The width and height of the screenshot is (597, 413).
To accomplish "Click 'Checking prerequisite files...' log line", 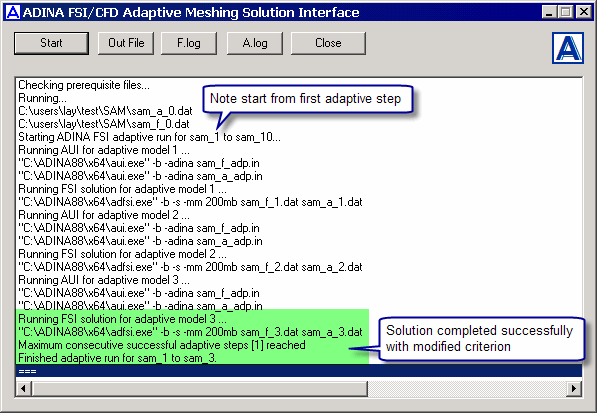I will [84, 85].
